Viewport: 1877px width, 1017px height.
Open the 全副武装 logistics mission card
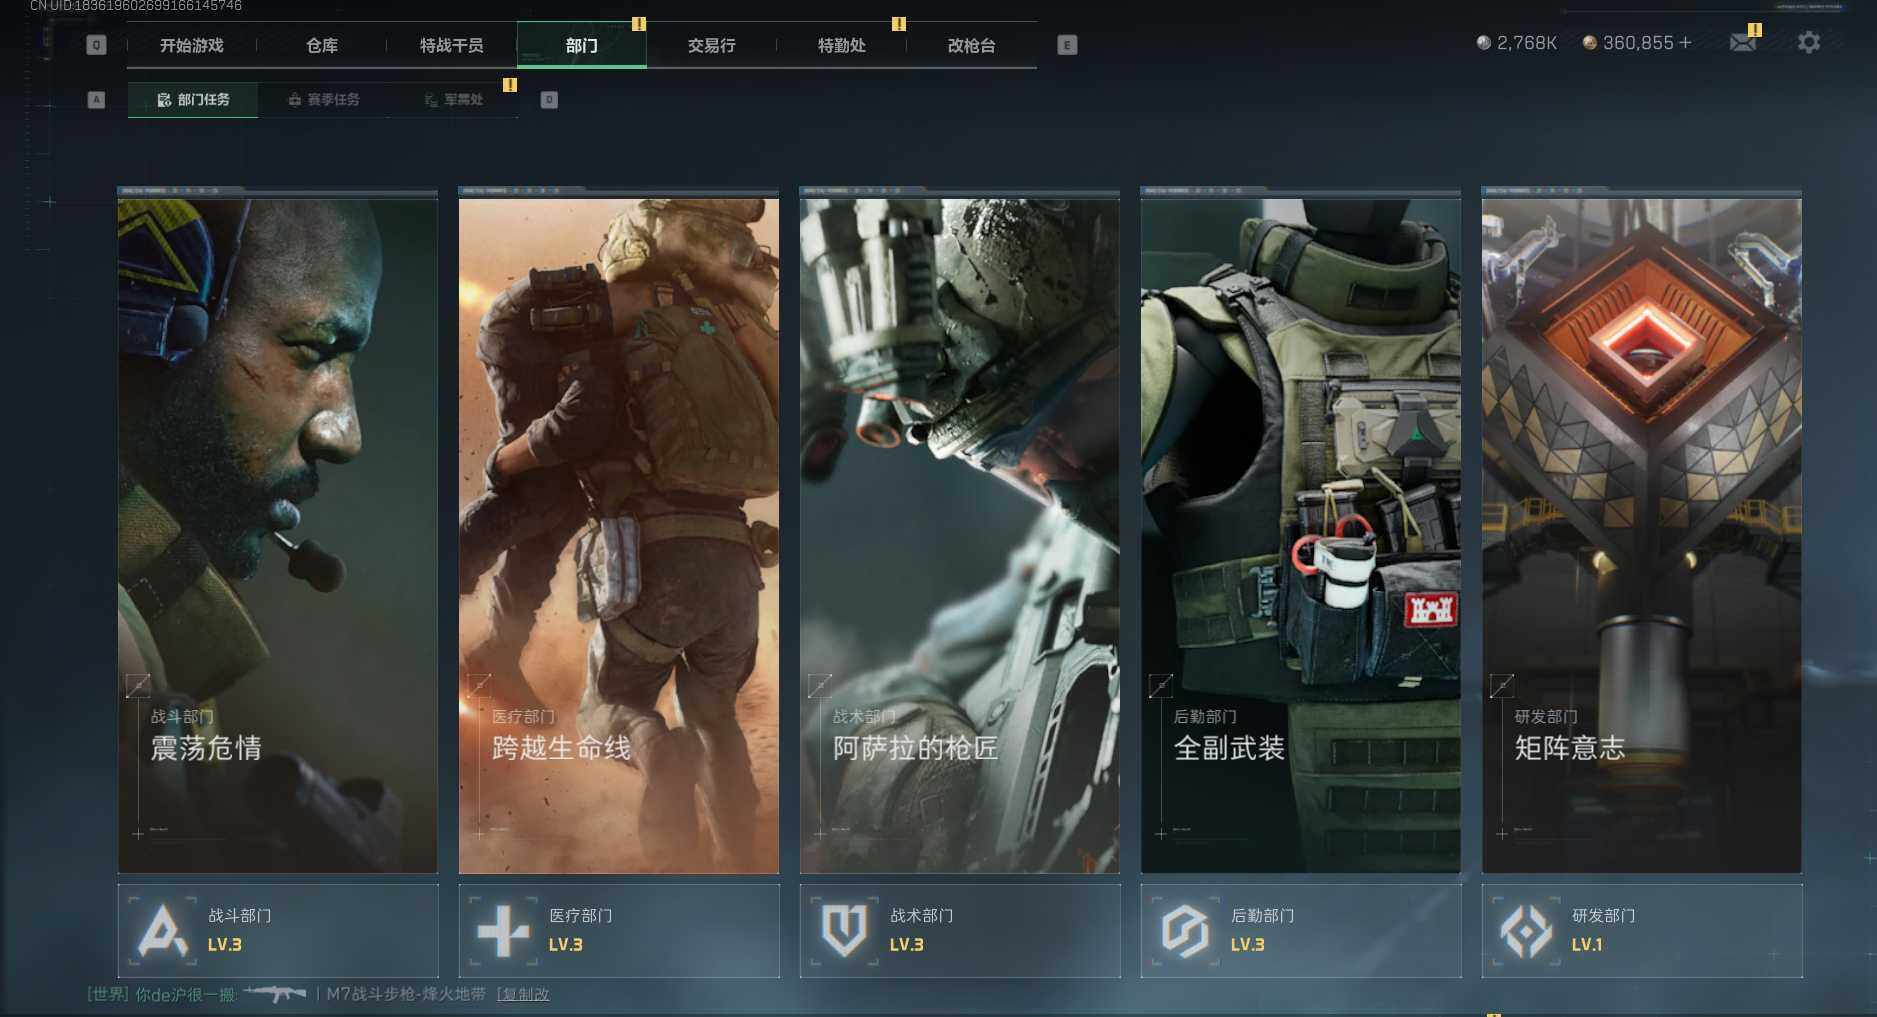coord(1301,535)
